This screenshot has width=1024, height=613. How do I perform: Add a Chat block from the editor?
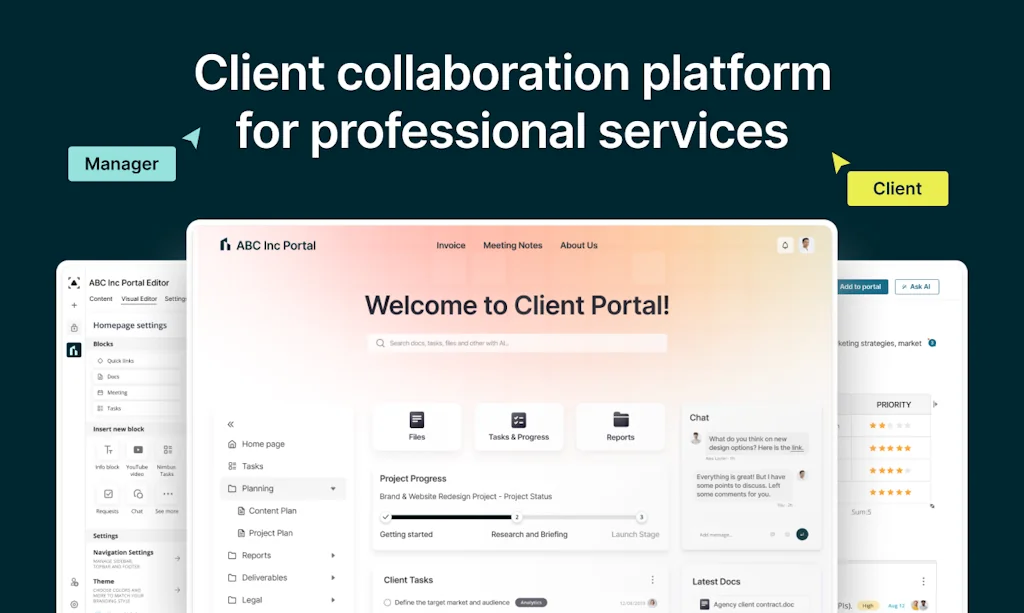pos(138,494)
